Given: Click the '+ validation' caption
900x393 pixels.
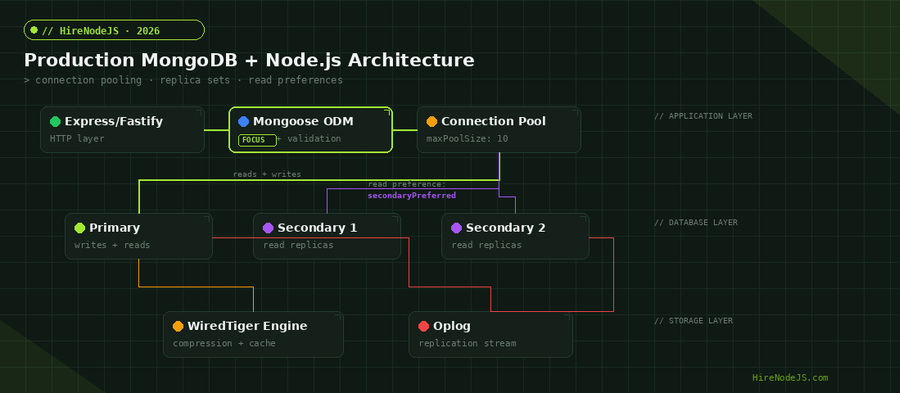Looking at the screenshot, I should click(309, 139).
